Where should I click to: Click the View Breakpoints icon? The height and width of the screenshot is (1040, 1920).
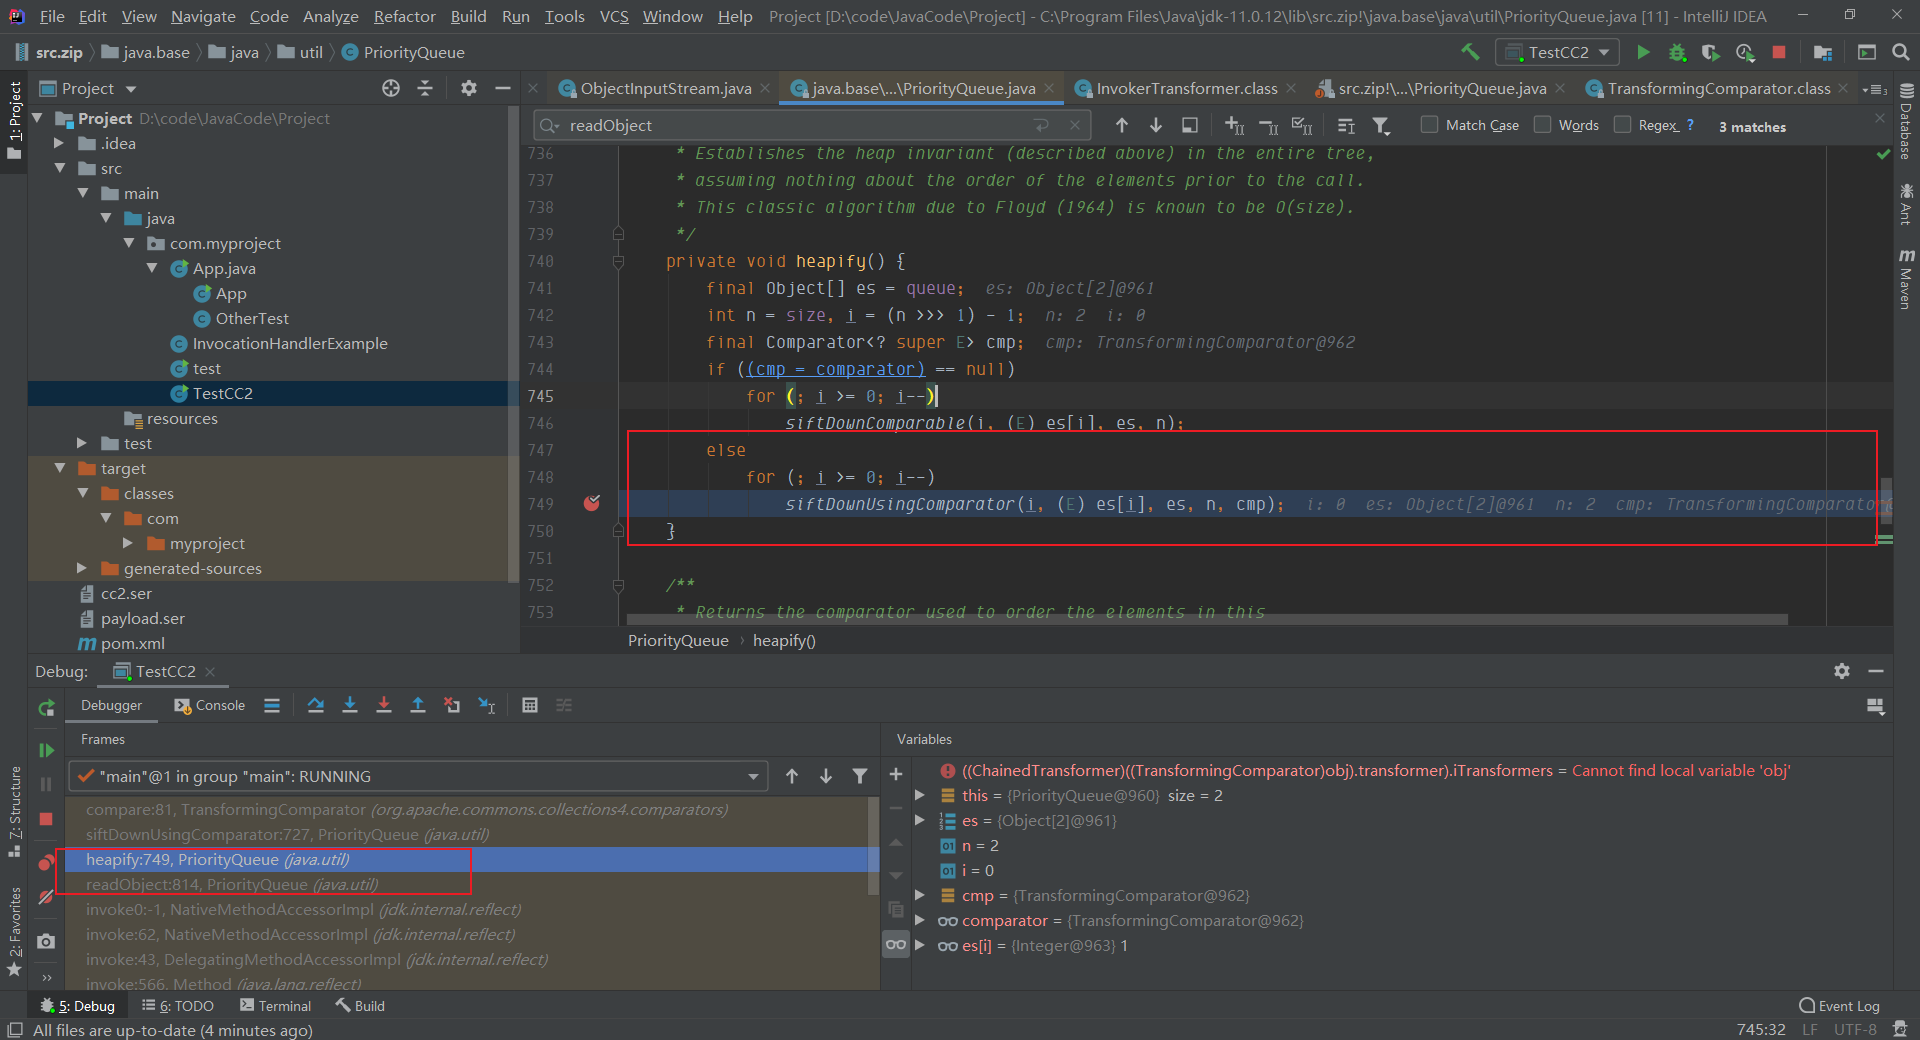(46, 863)
